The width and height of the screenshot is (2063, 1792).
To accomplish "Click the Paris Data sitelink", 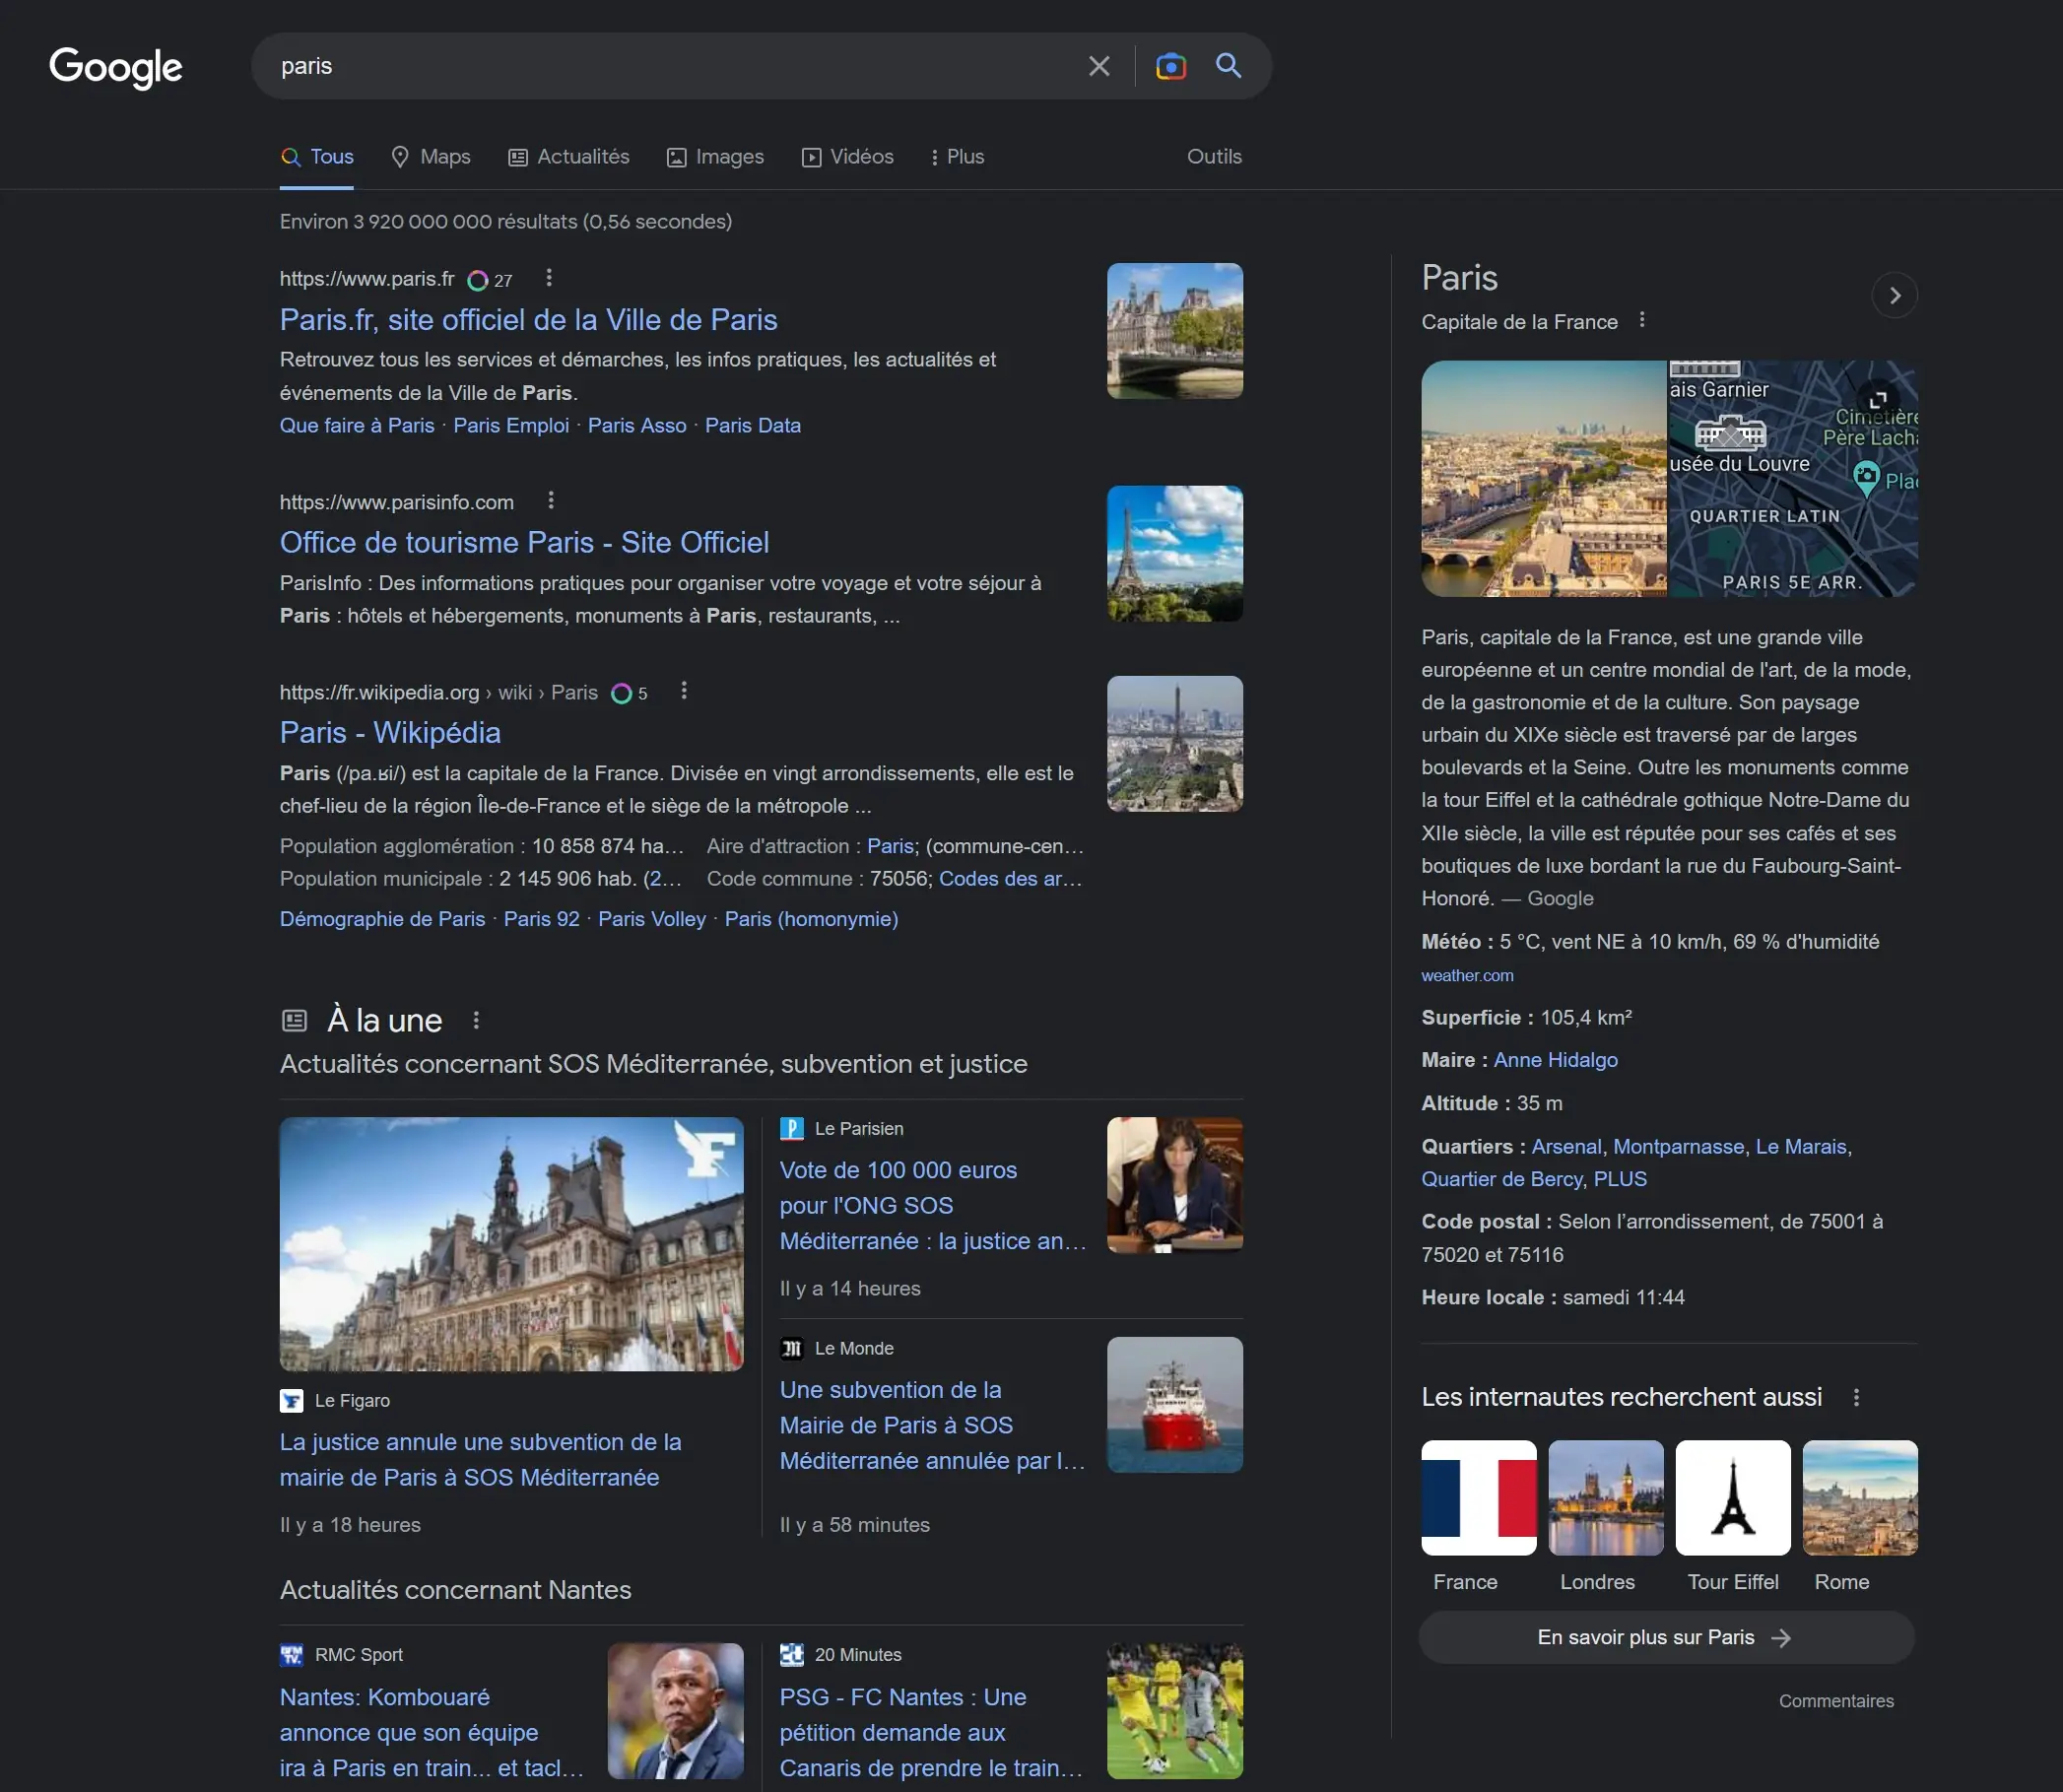I will point(753,425).
